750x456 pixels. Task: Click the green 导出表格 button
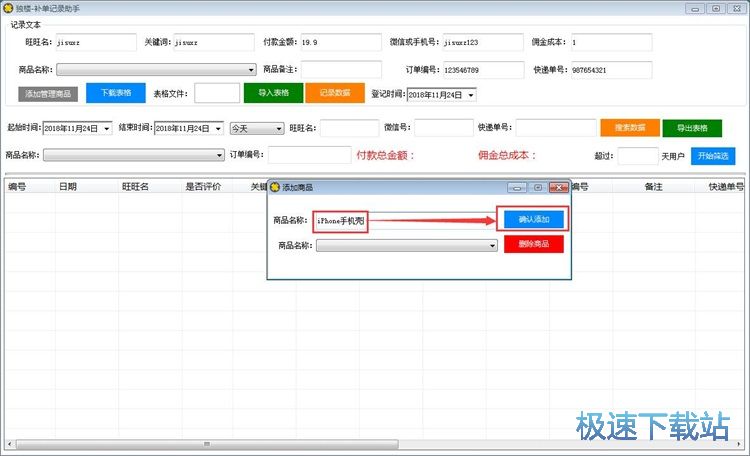coord(692,128)
